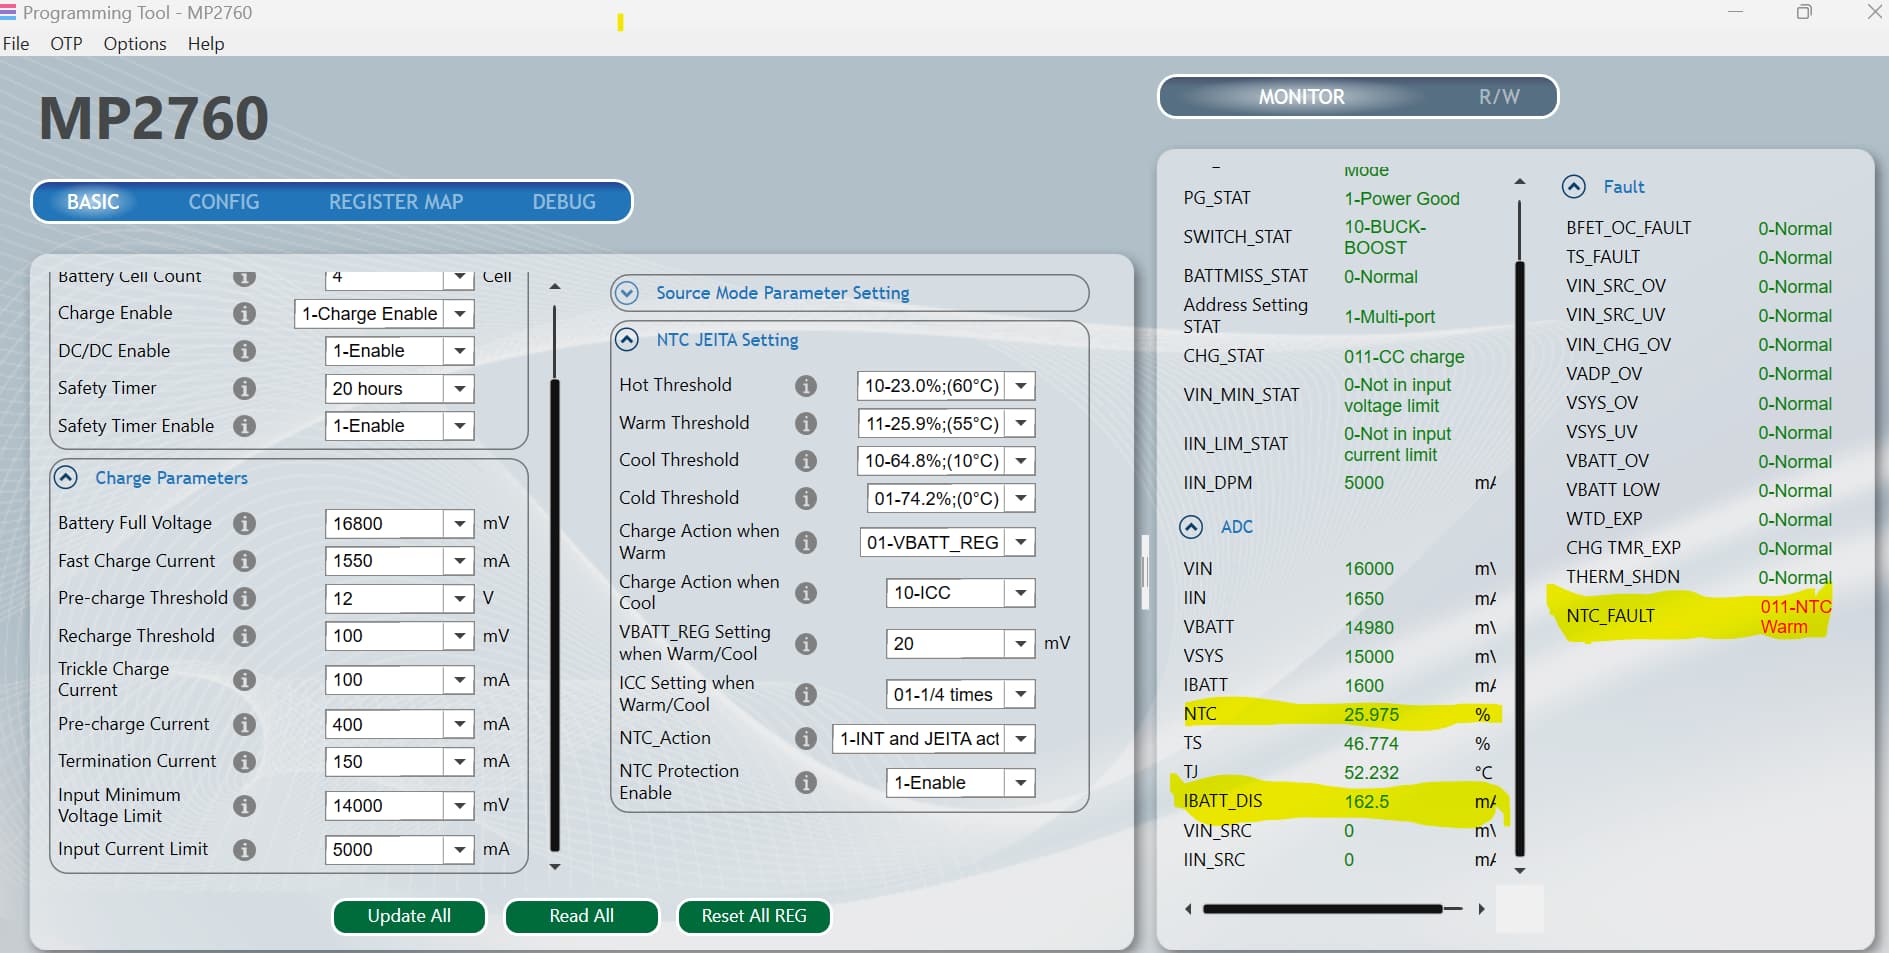The height and width of the screenshot is (953, 1889).
Task: Click info icon for NTC_Action
Action: 806,739
